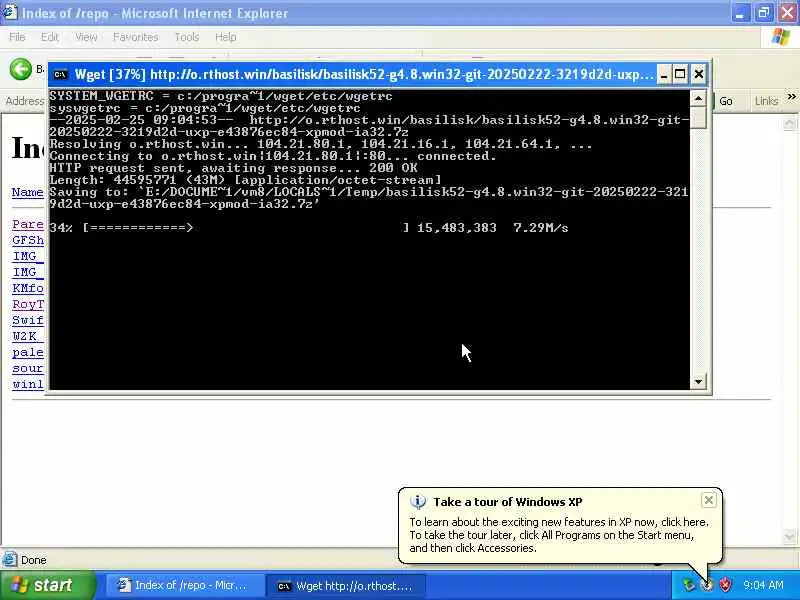800x600 pixels.
Task: Open the winl… link
Action: [28, 384]
